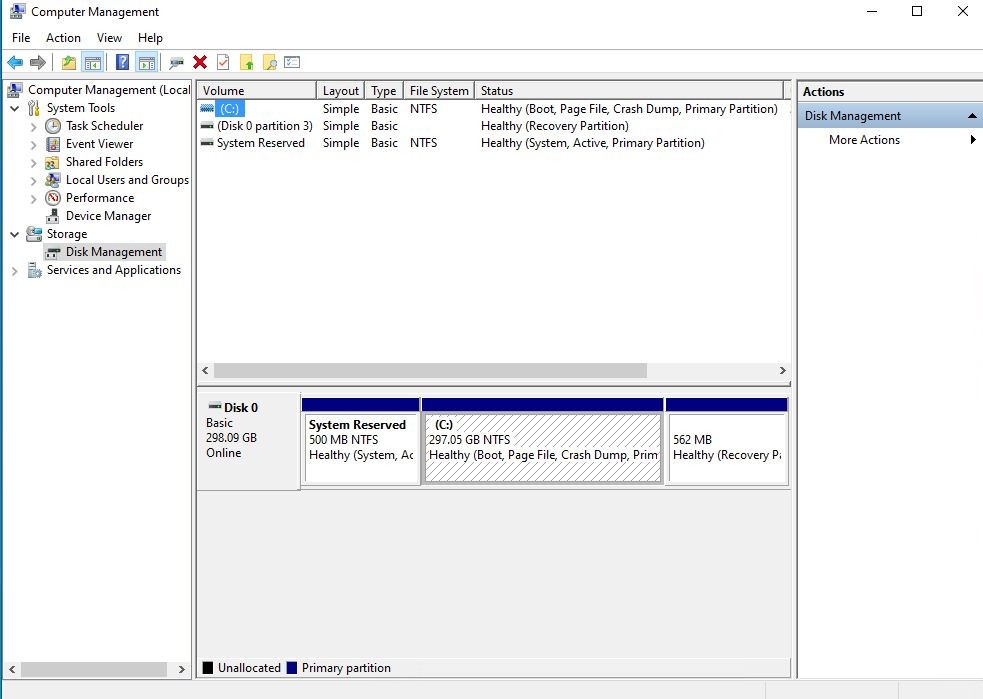Toggle the Show/Hide Action Pane icon

(x=147, y=62)
